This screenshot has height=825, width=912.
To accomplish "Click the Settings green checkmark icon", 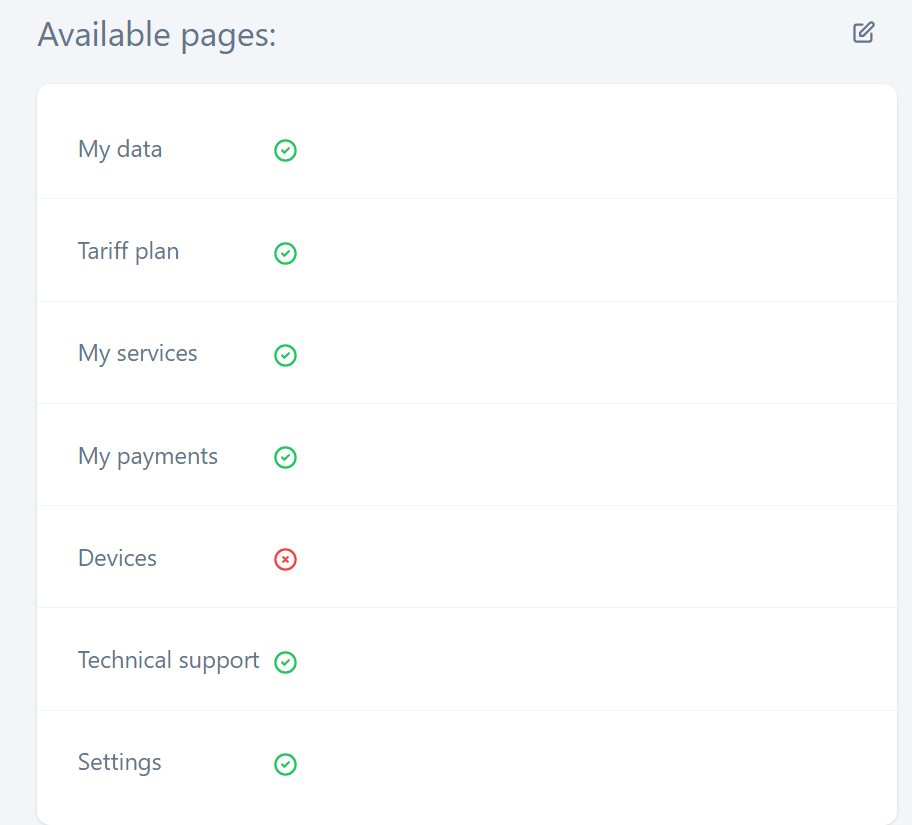I will (285, 764).
